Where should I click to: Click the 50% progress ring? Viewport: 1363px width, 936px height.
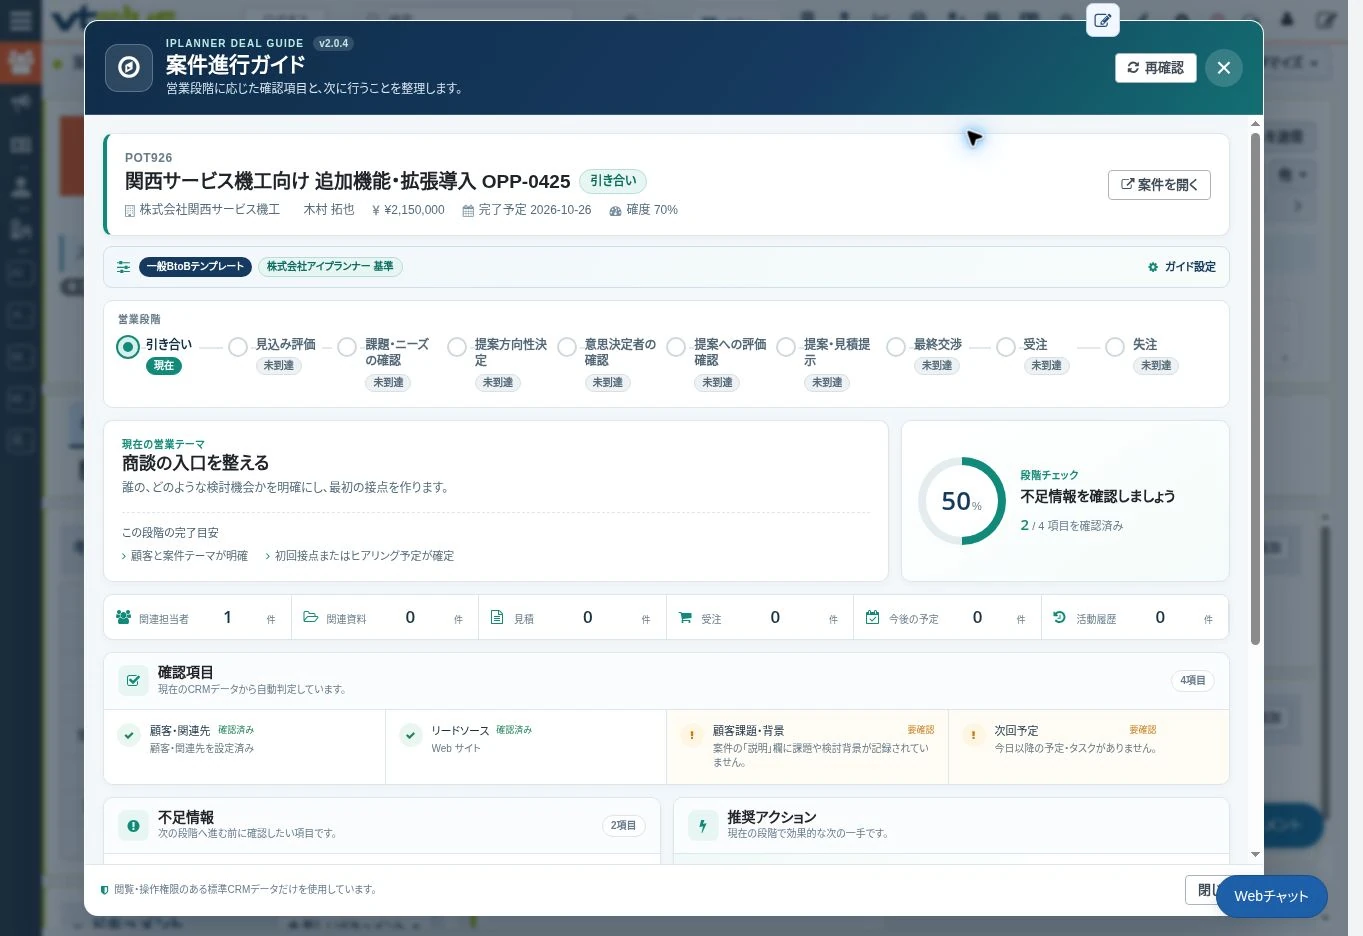click(x=962, y=501)
